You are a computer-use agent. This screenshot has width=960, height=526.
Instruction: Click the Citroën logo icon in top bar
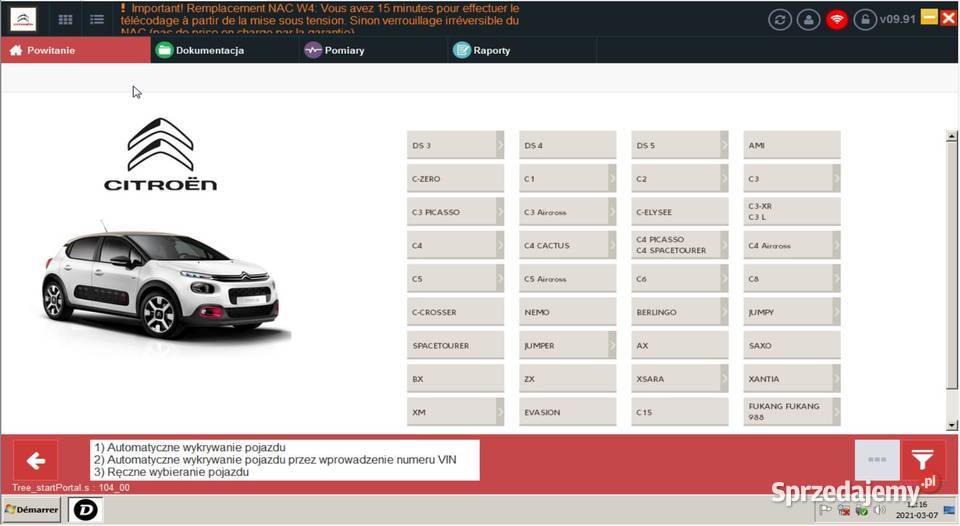pos(23,19)
